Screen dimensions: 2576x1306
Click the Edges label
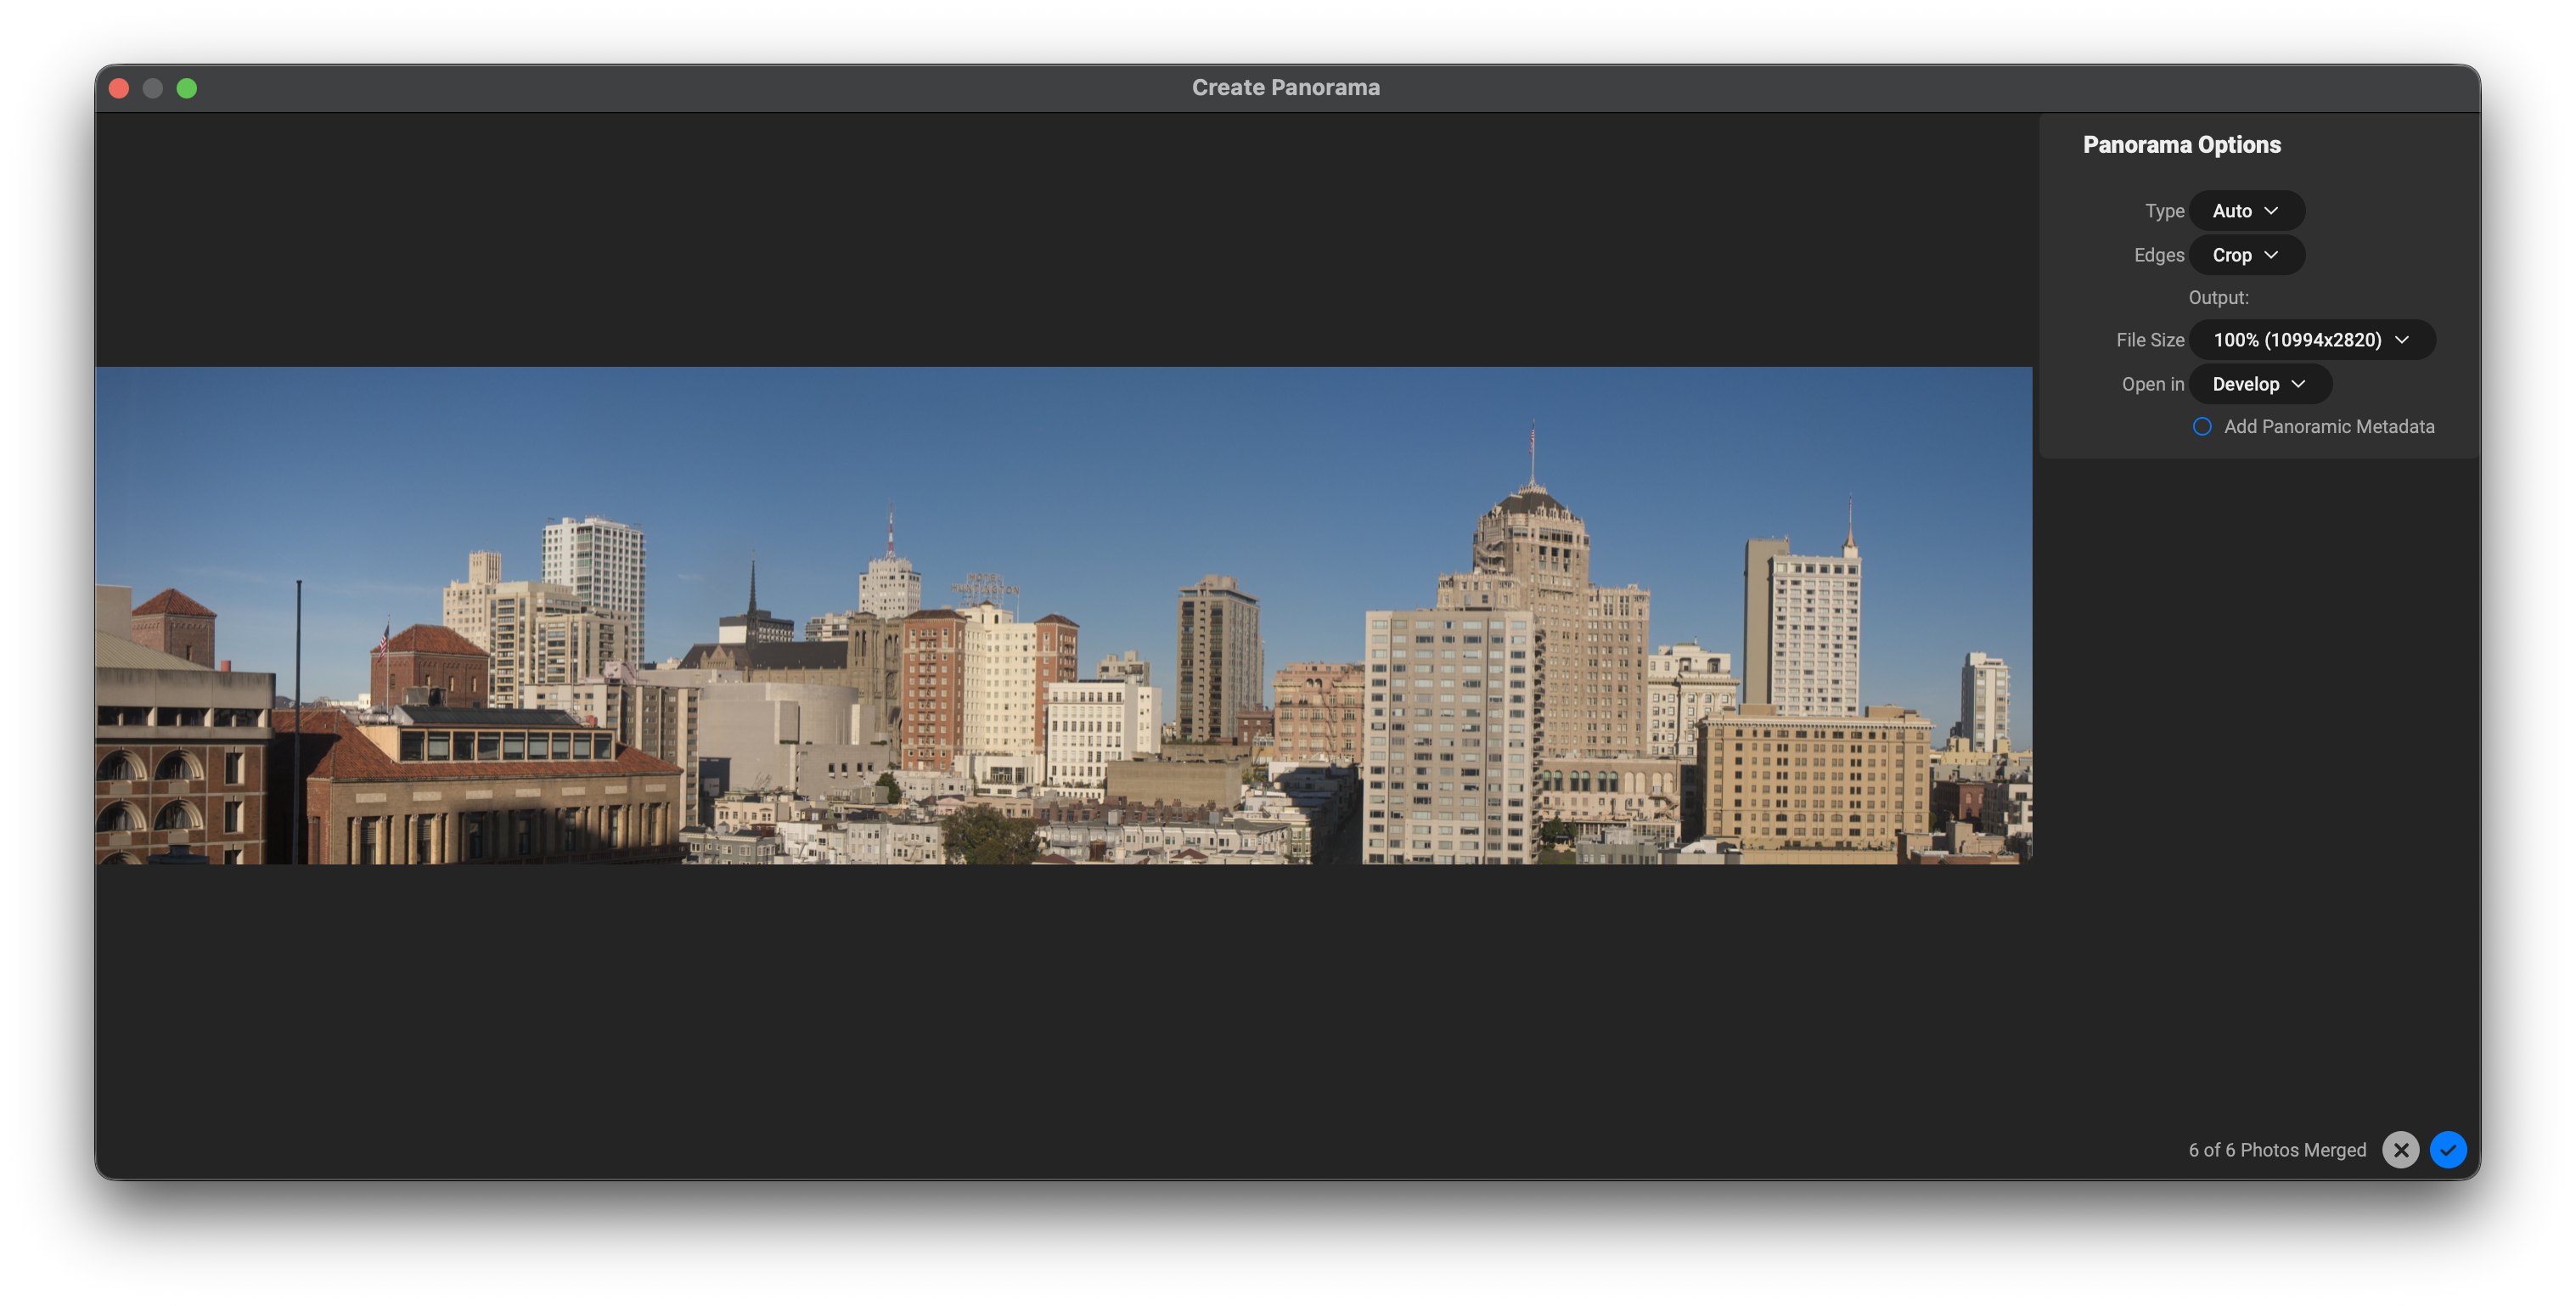[2159, 255]
